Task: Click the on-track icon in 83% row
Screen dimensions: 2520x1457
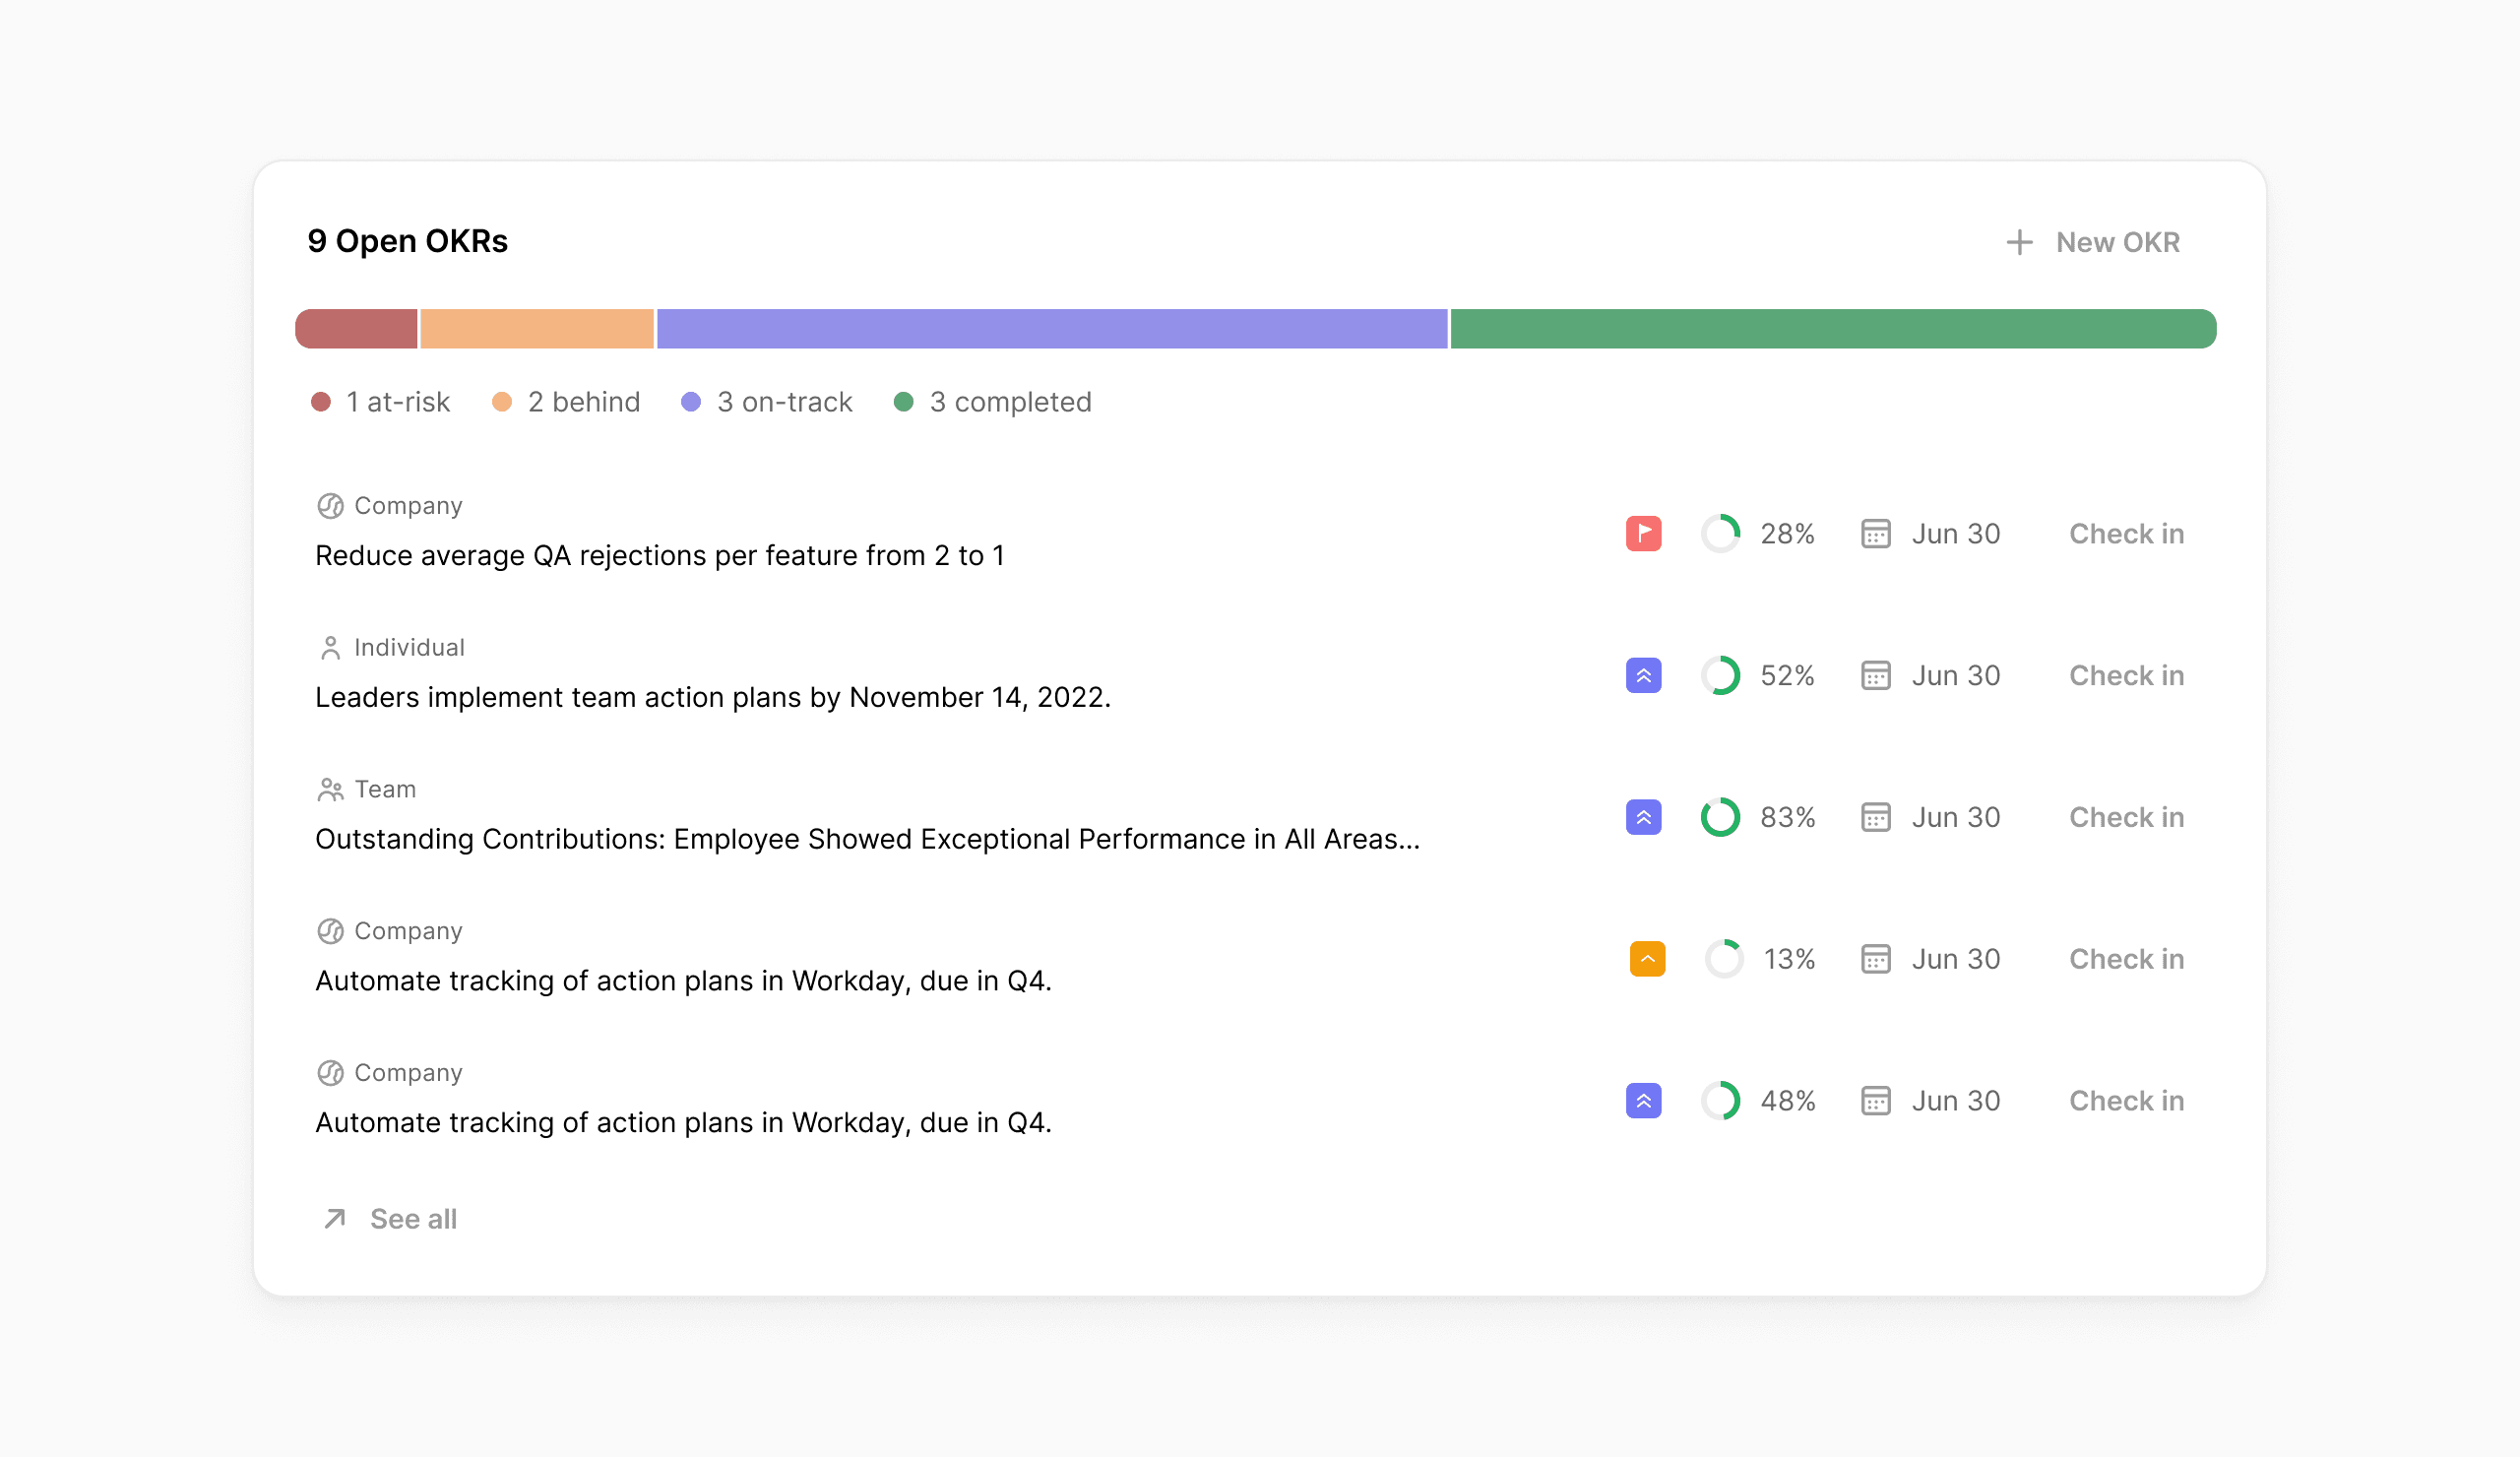Action: [1643, 818]
